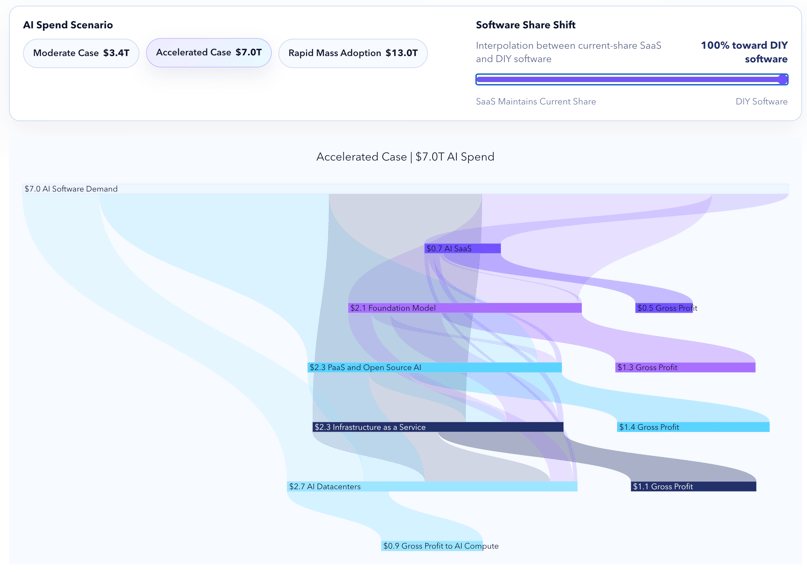Click the middle of the share shift slider track

(x=630, y=79)
